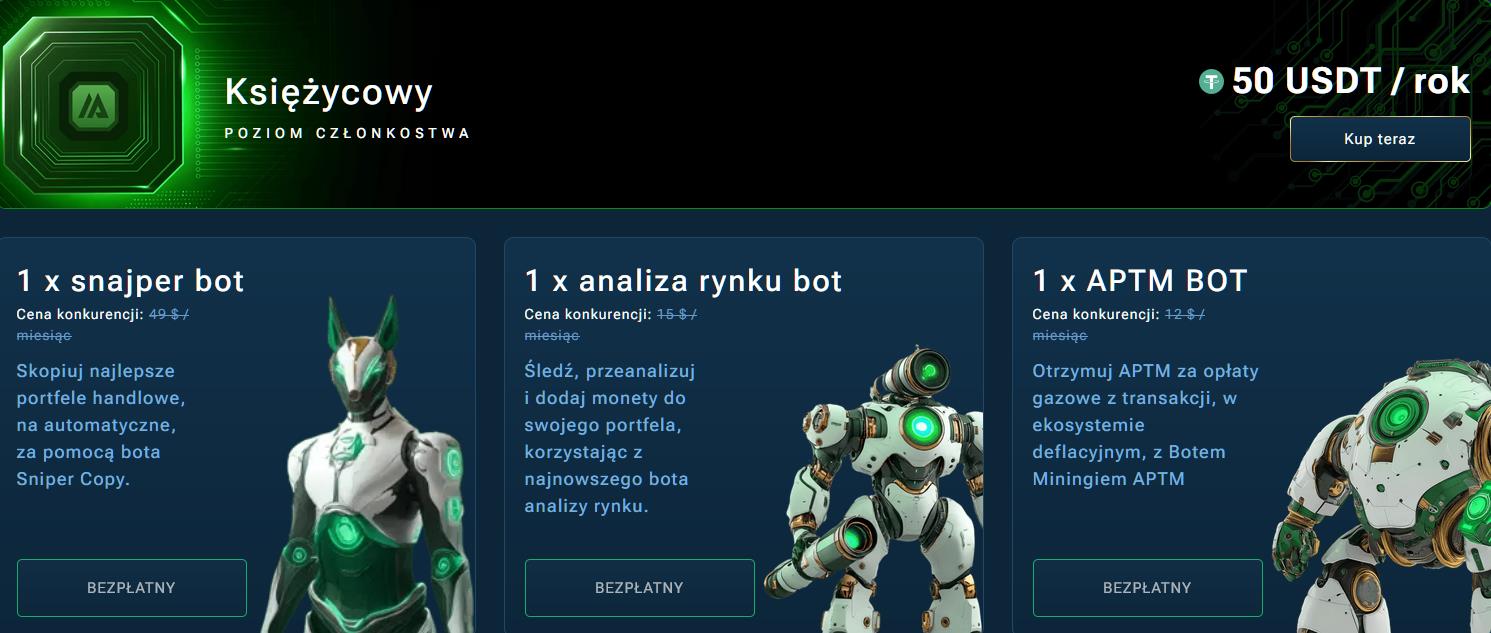Click the Tether USDT coin icon
1491x633 pixels.
(x=1211, y=82)
